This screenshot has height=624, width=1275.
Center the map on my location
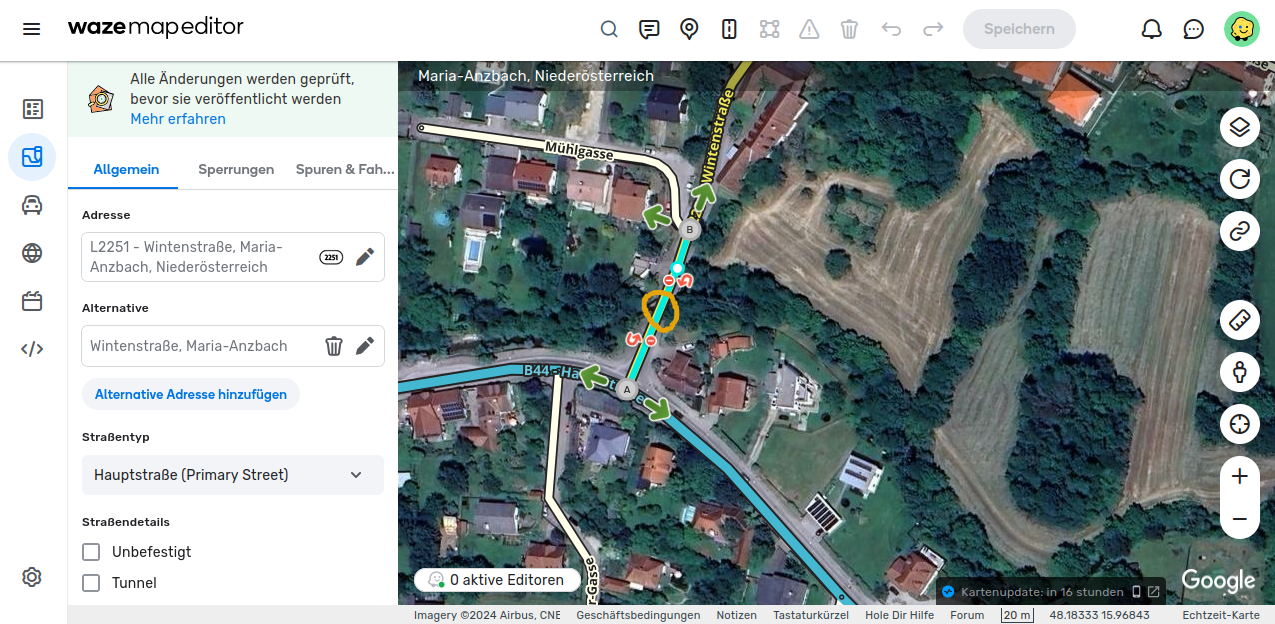pyautogui.click(x=1239, y=424)
